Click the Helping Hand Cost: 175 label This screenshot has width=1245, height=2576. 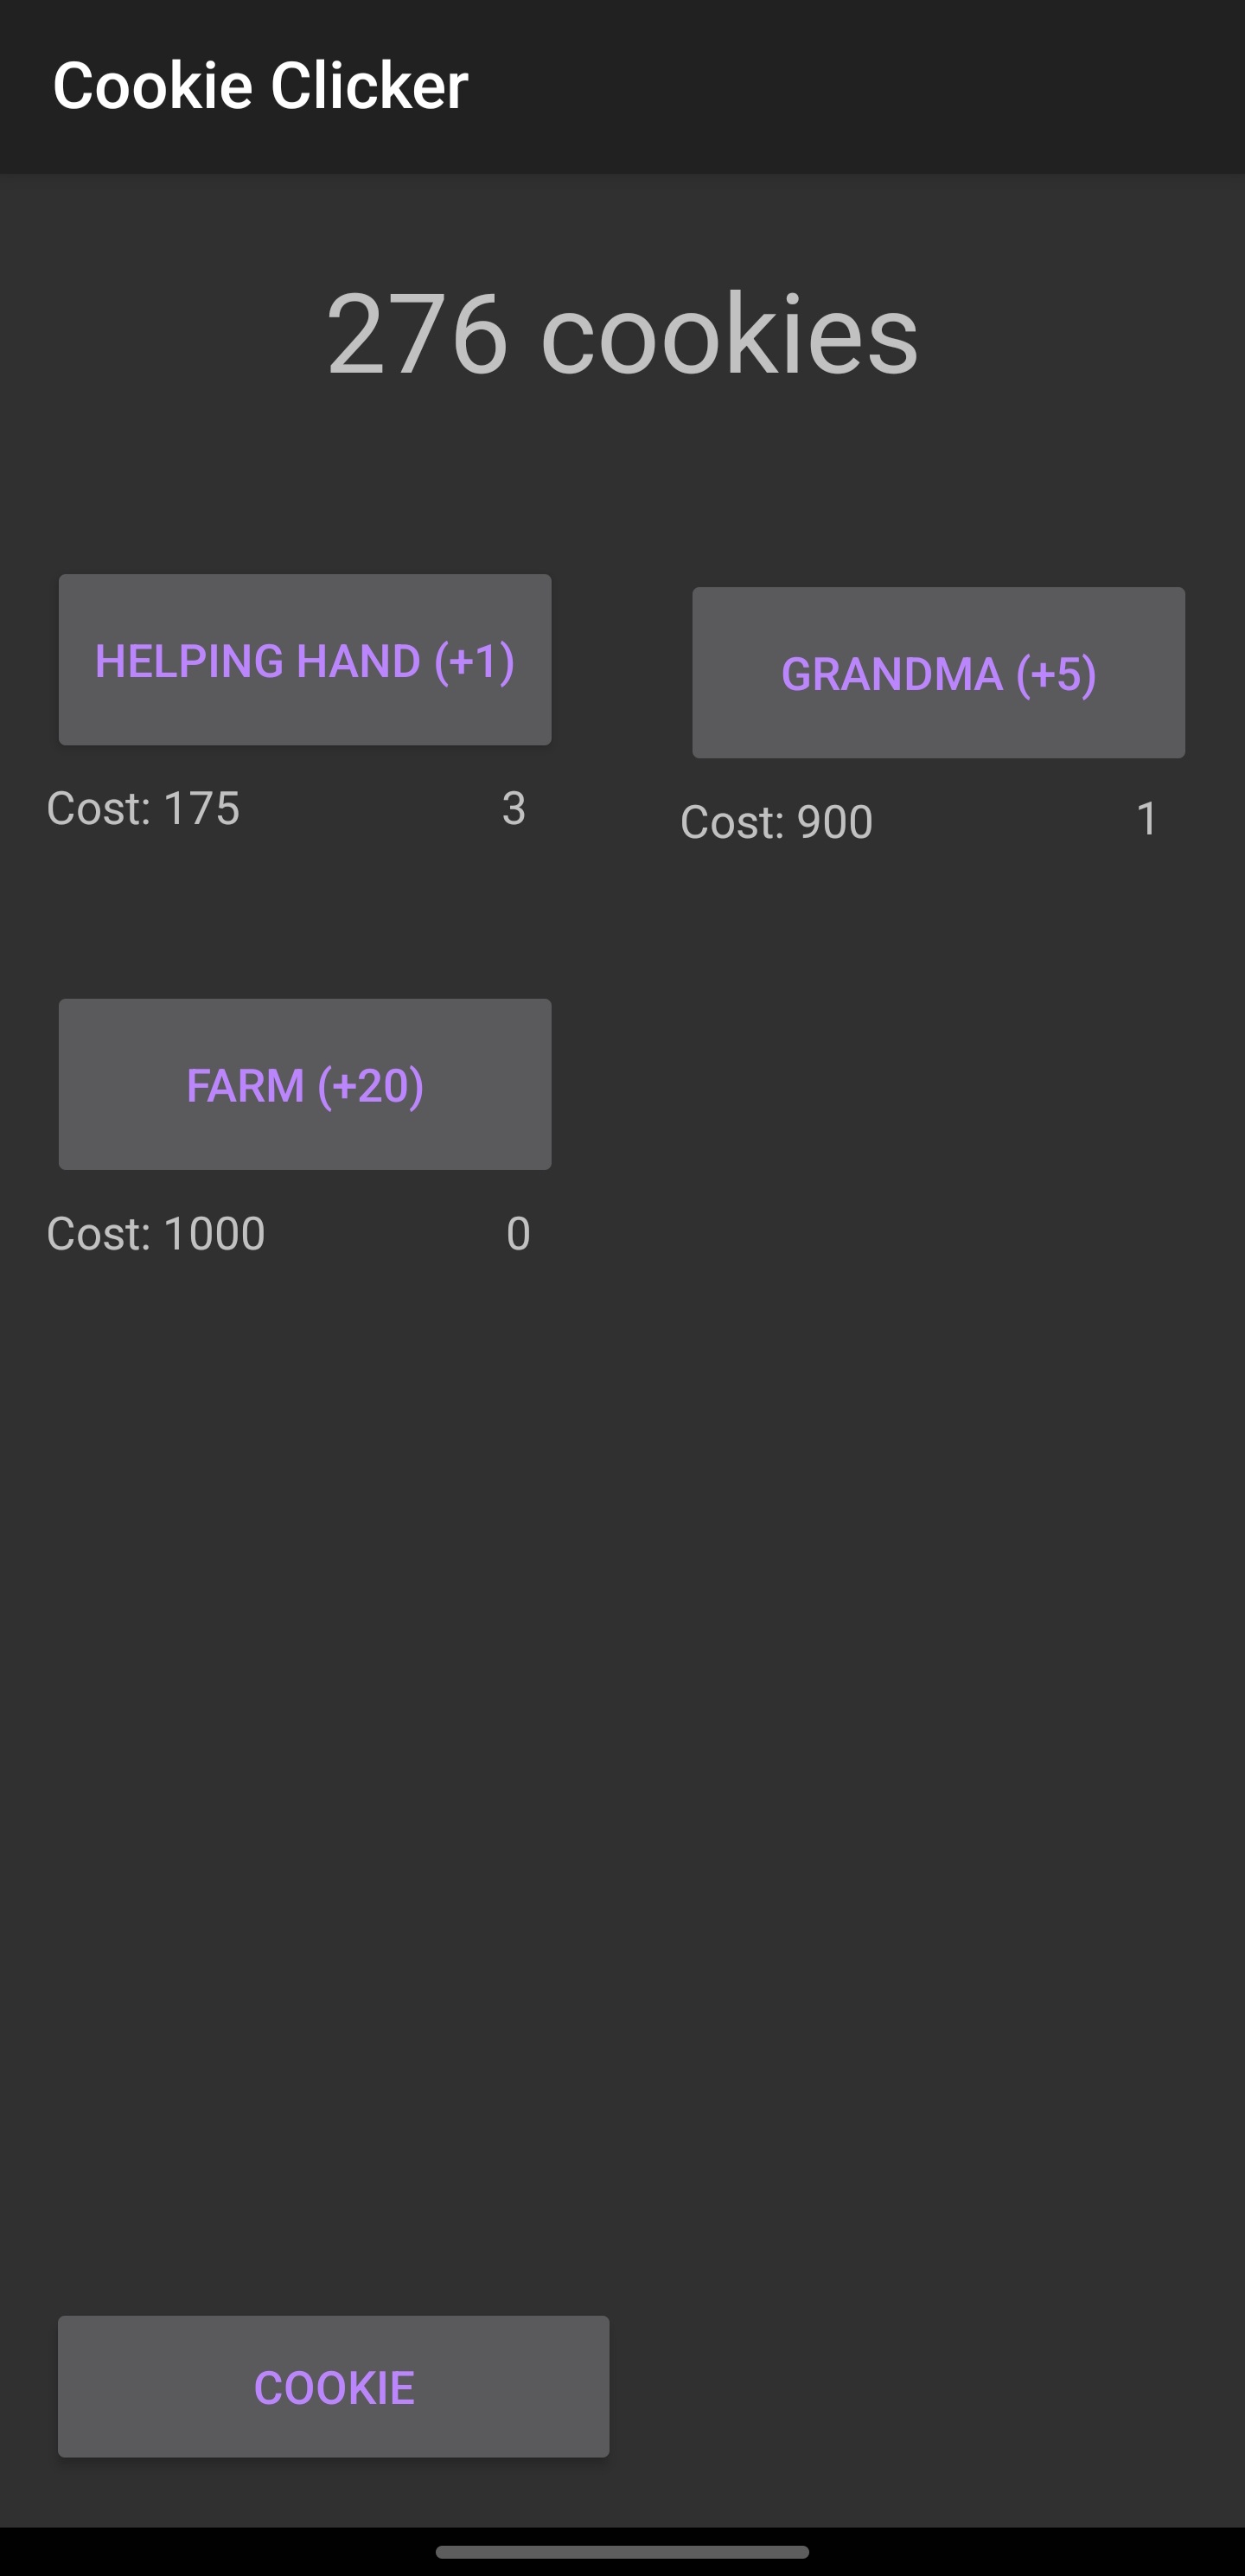point(143,808)
